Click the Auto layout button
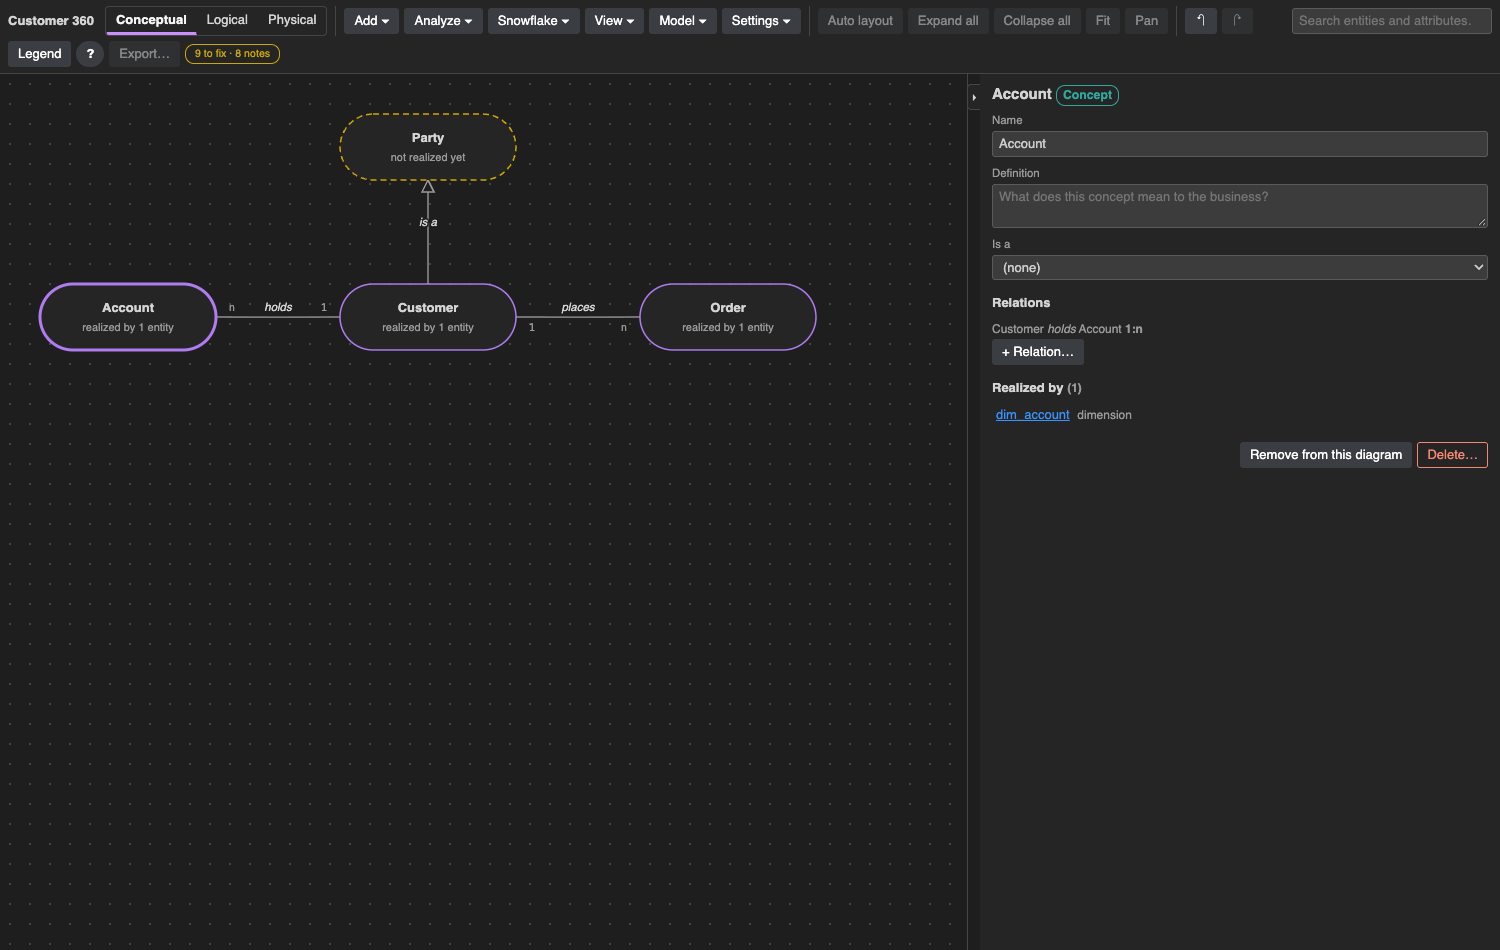Viewport: 1500px width, 950px height. click(x=860, y=21)
